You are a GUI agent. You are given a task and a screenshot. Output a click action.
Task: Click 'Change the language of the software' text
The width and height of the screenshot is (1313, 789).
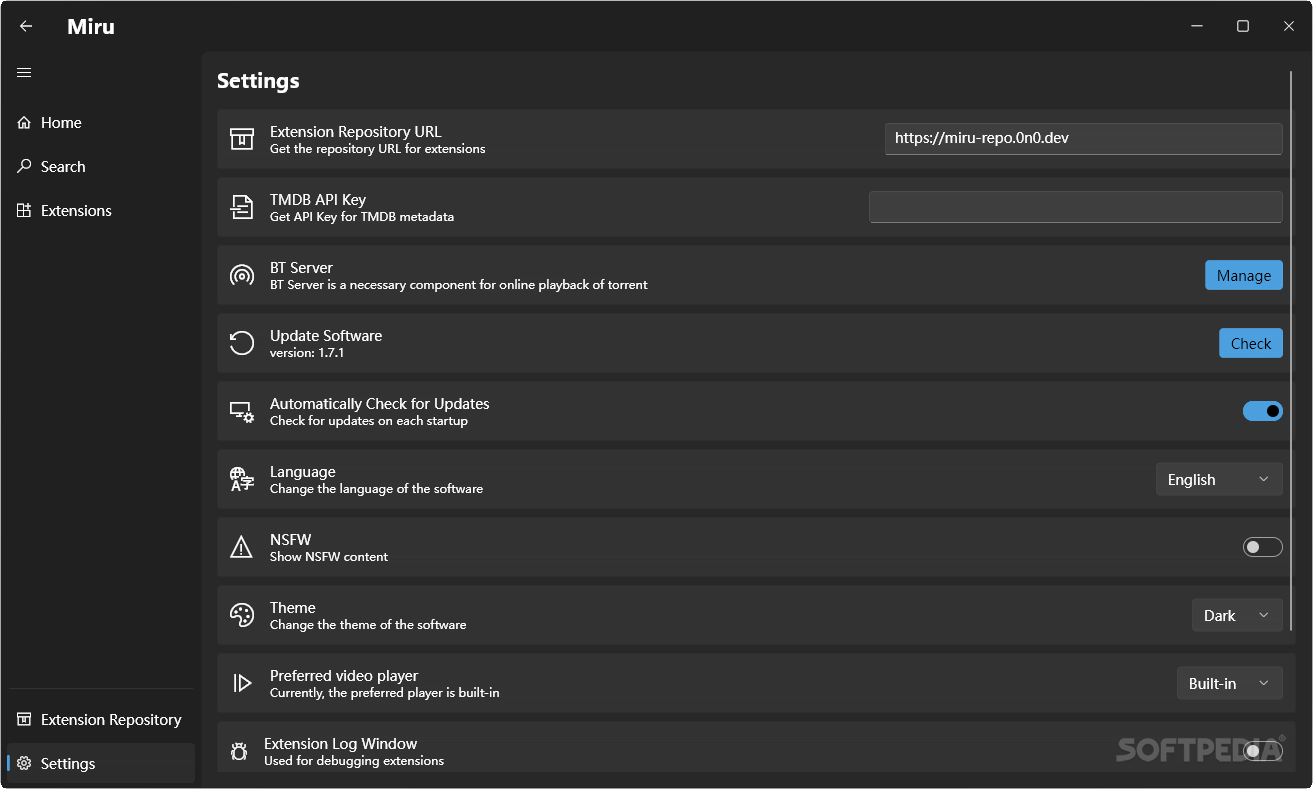pos(376,489)
